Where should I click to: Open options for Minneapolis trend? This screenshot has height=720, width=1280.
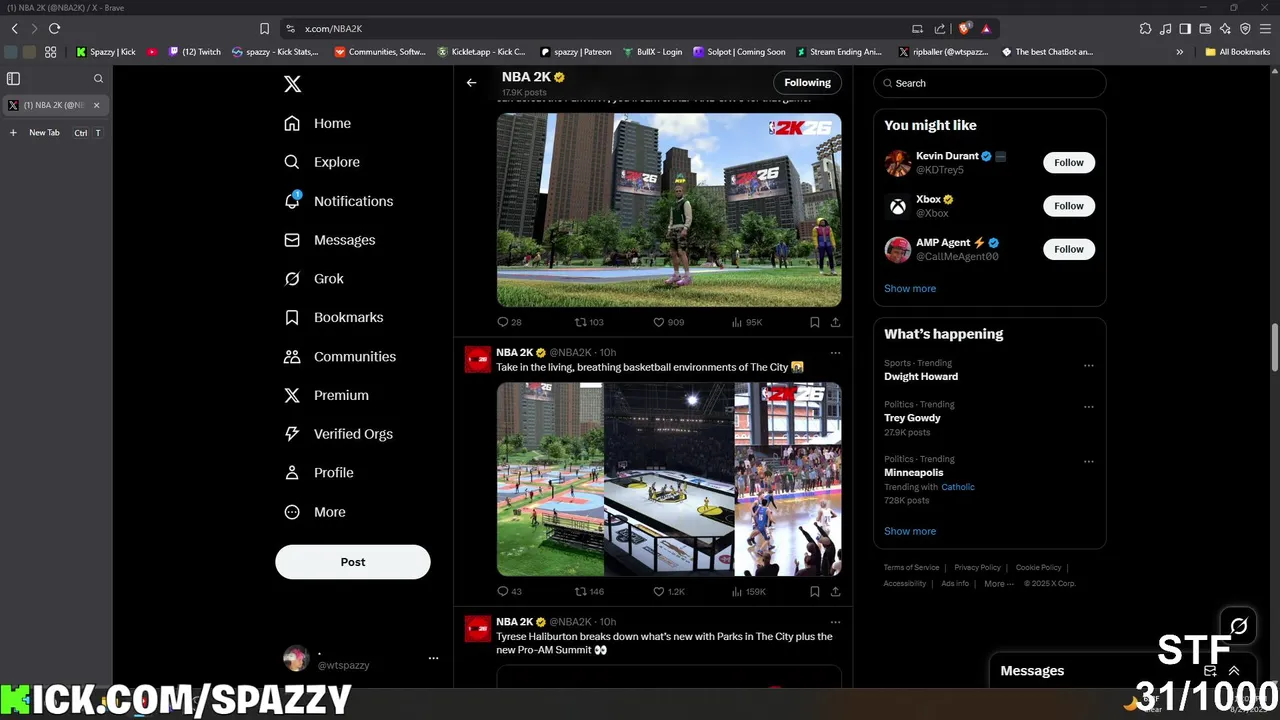1089,462
